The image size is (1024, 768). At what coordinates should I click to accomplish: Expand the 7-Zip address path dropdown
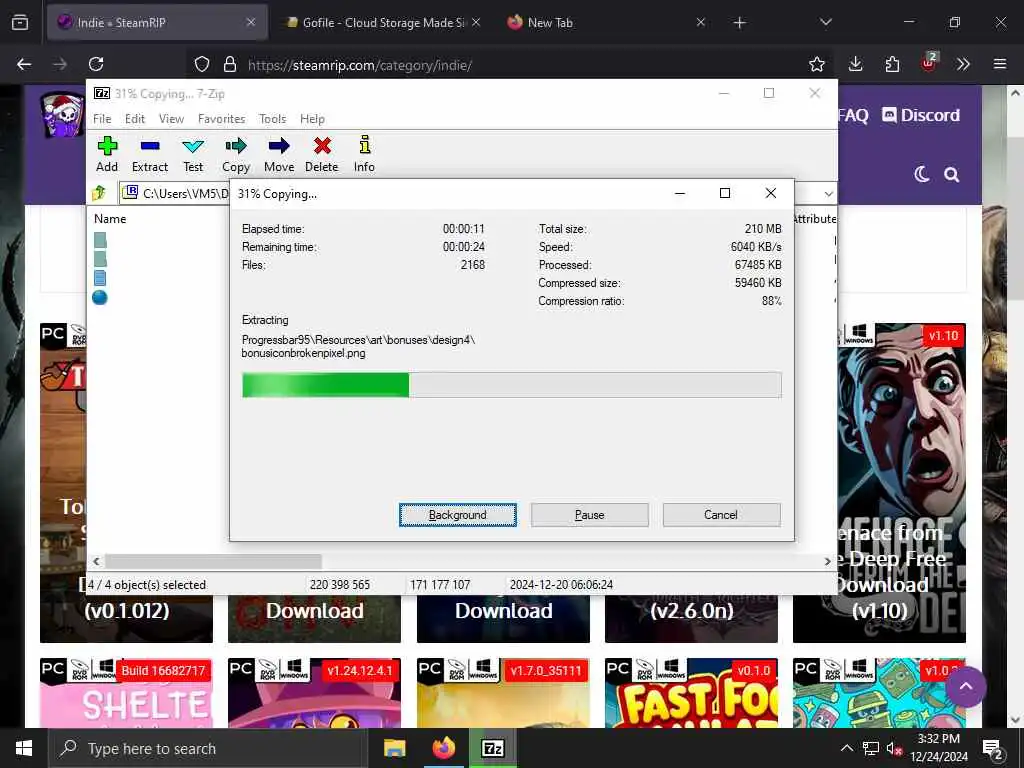tap(828, 194)
